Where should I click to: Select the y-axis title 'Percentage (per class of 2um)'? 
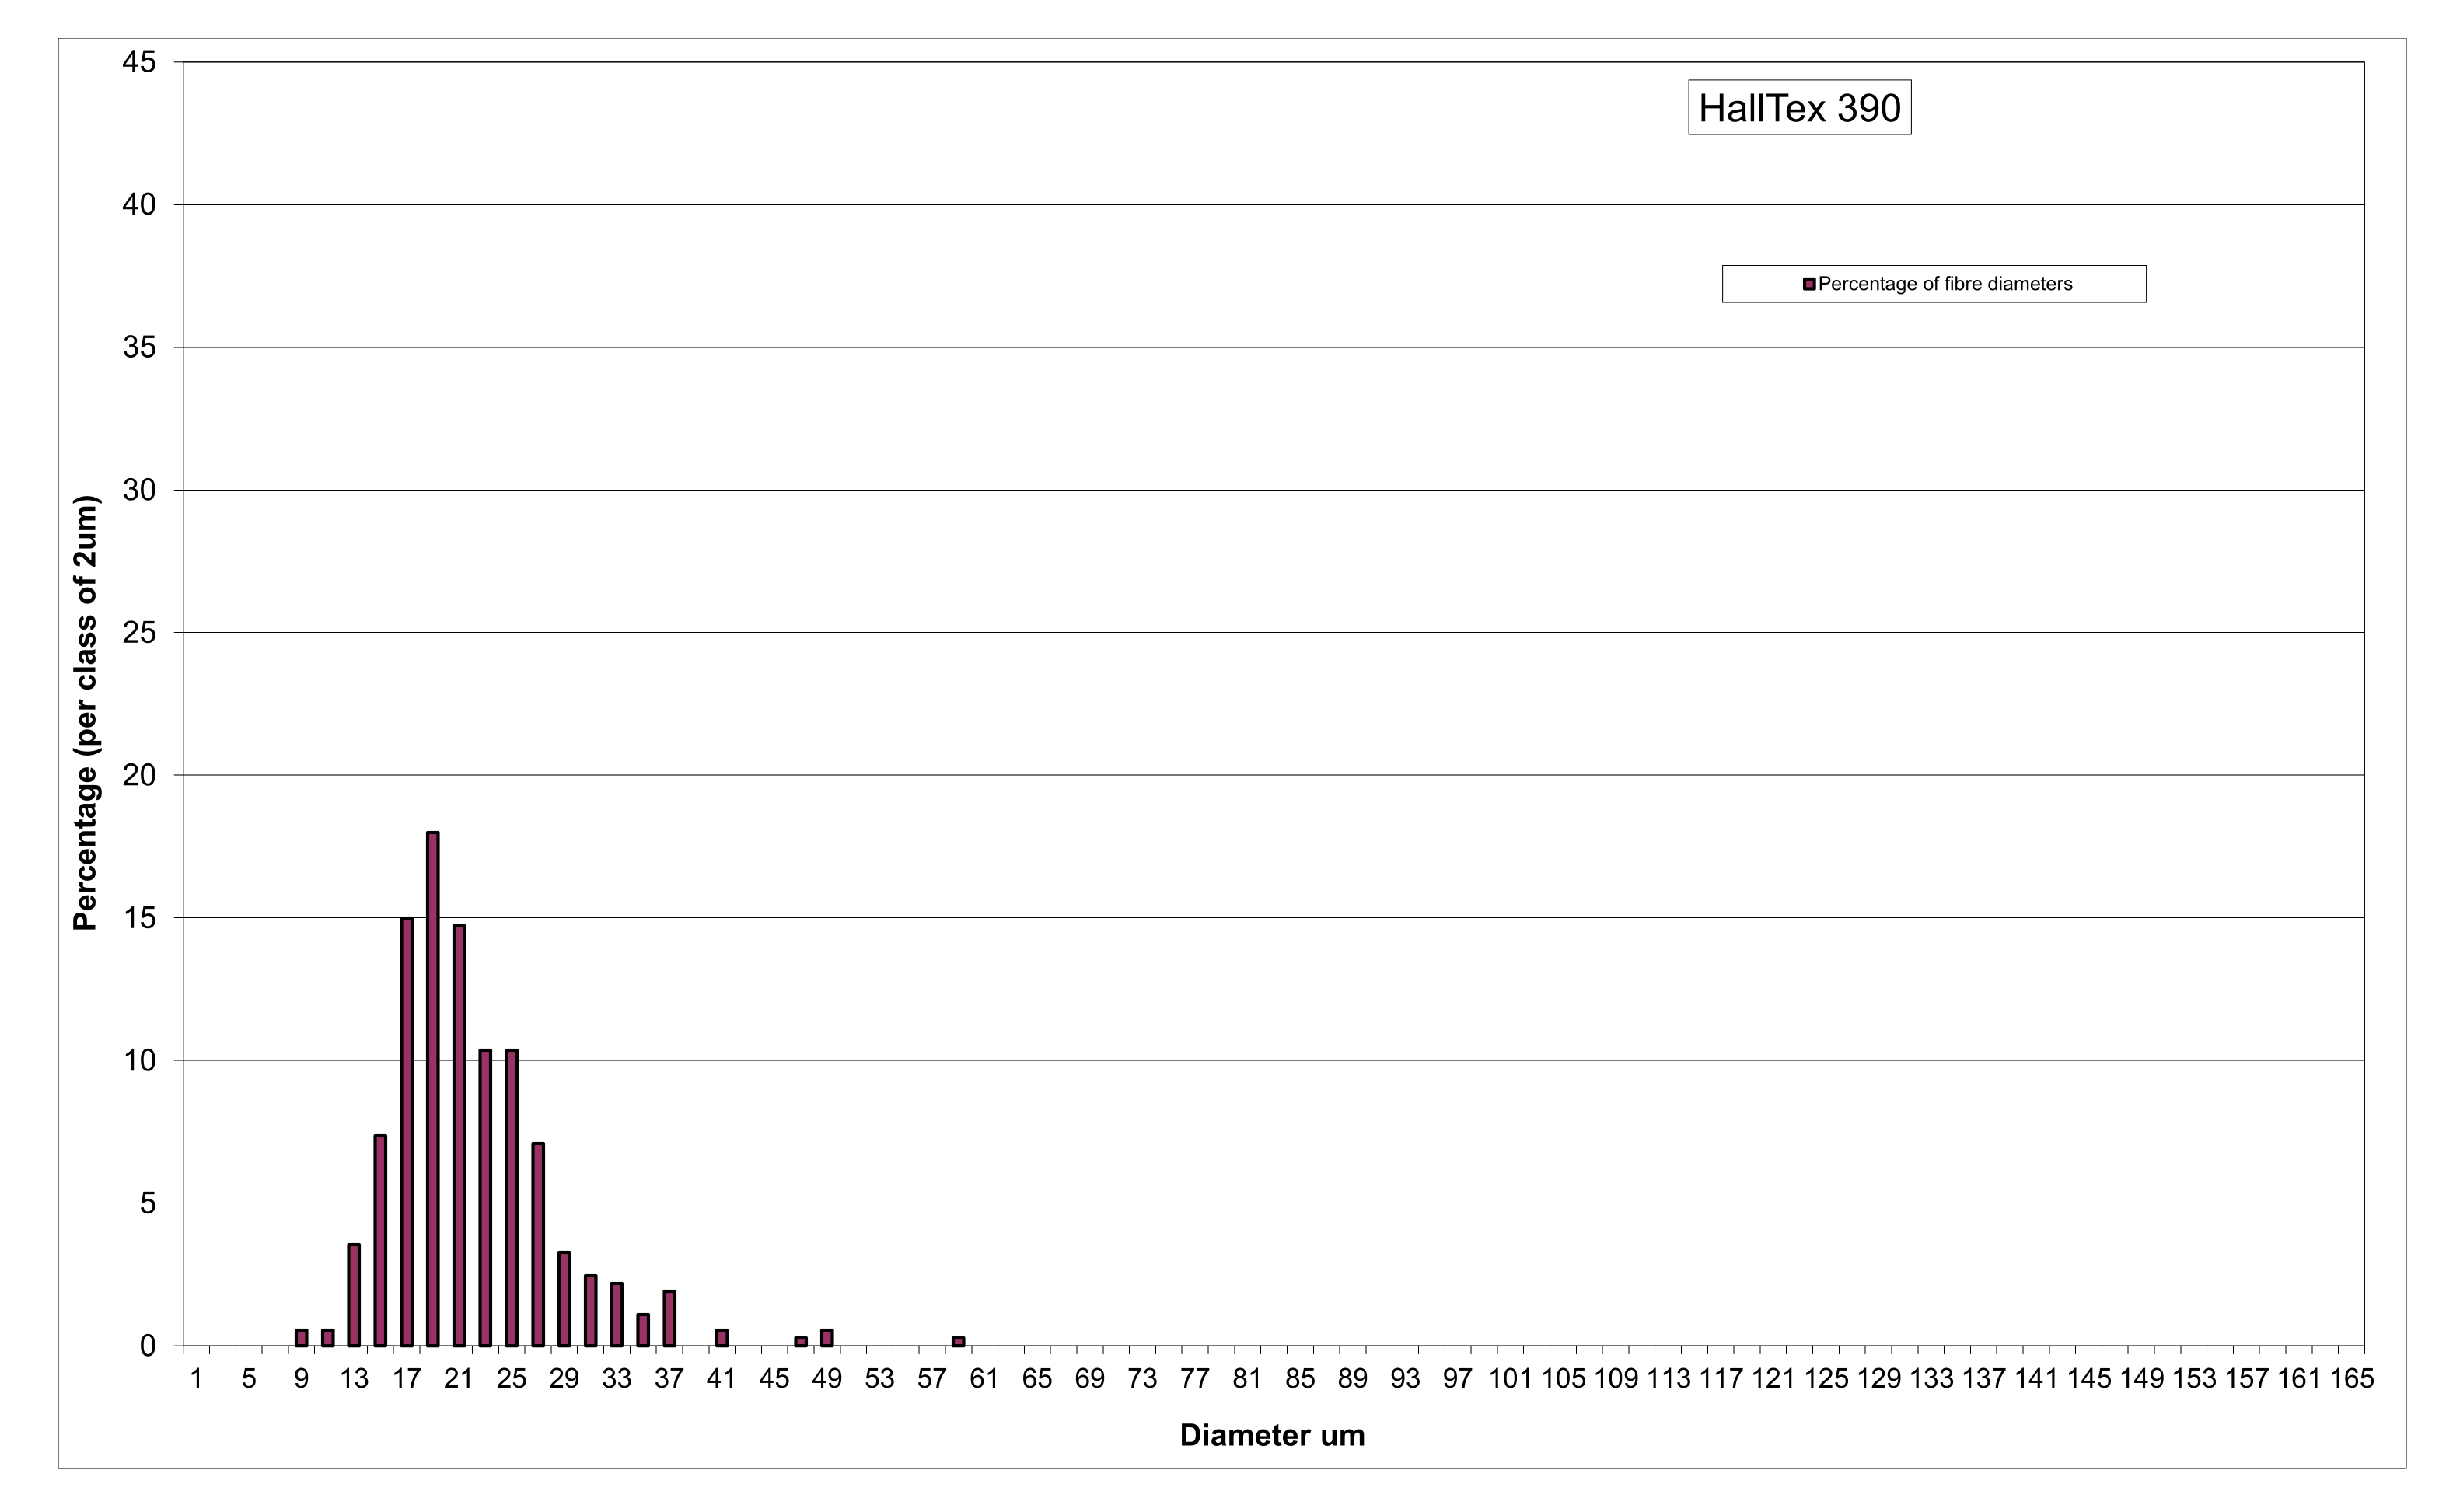click(x=86, y=713)
